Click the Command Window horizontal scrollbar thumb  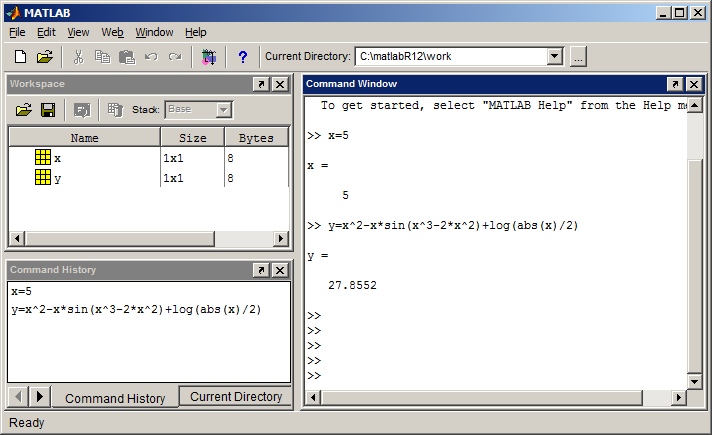point(482,398)
